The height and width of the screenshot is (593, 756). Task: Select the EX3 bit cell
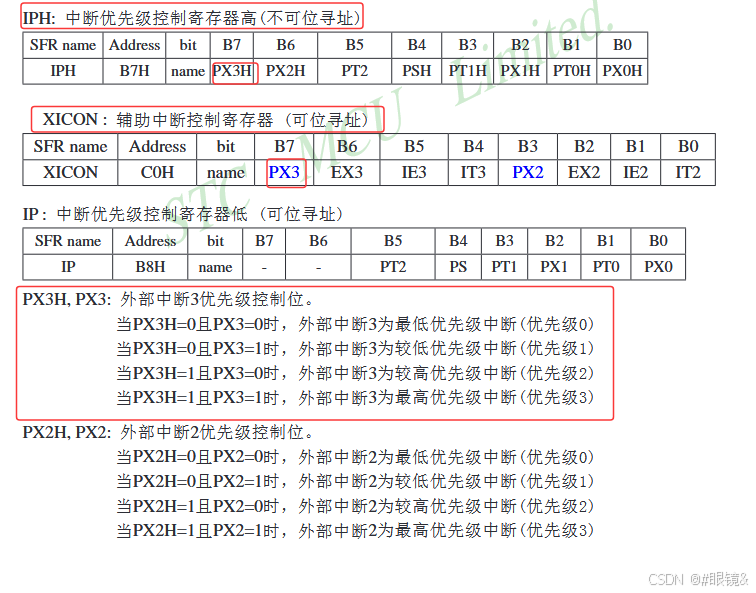click(347, 173)
